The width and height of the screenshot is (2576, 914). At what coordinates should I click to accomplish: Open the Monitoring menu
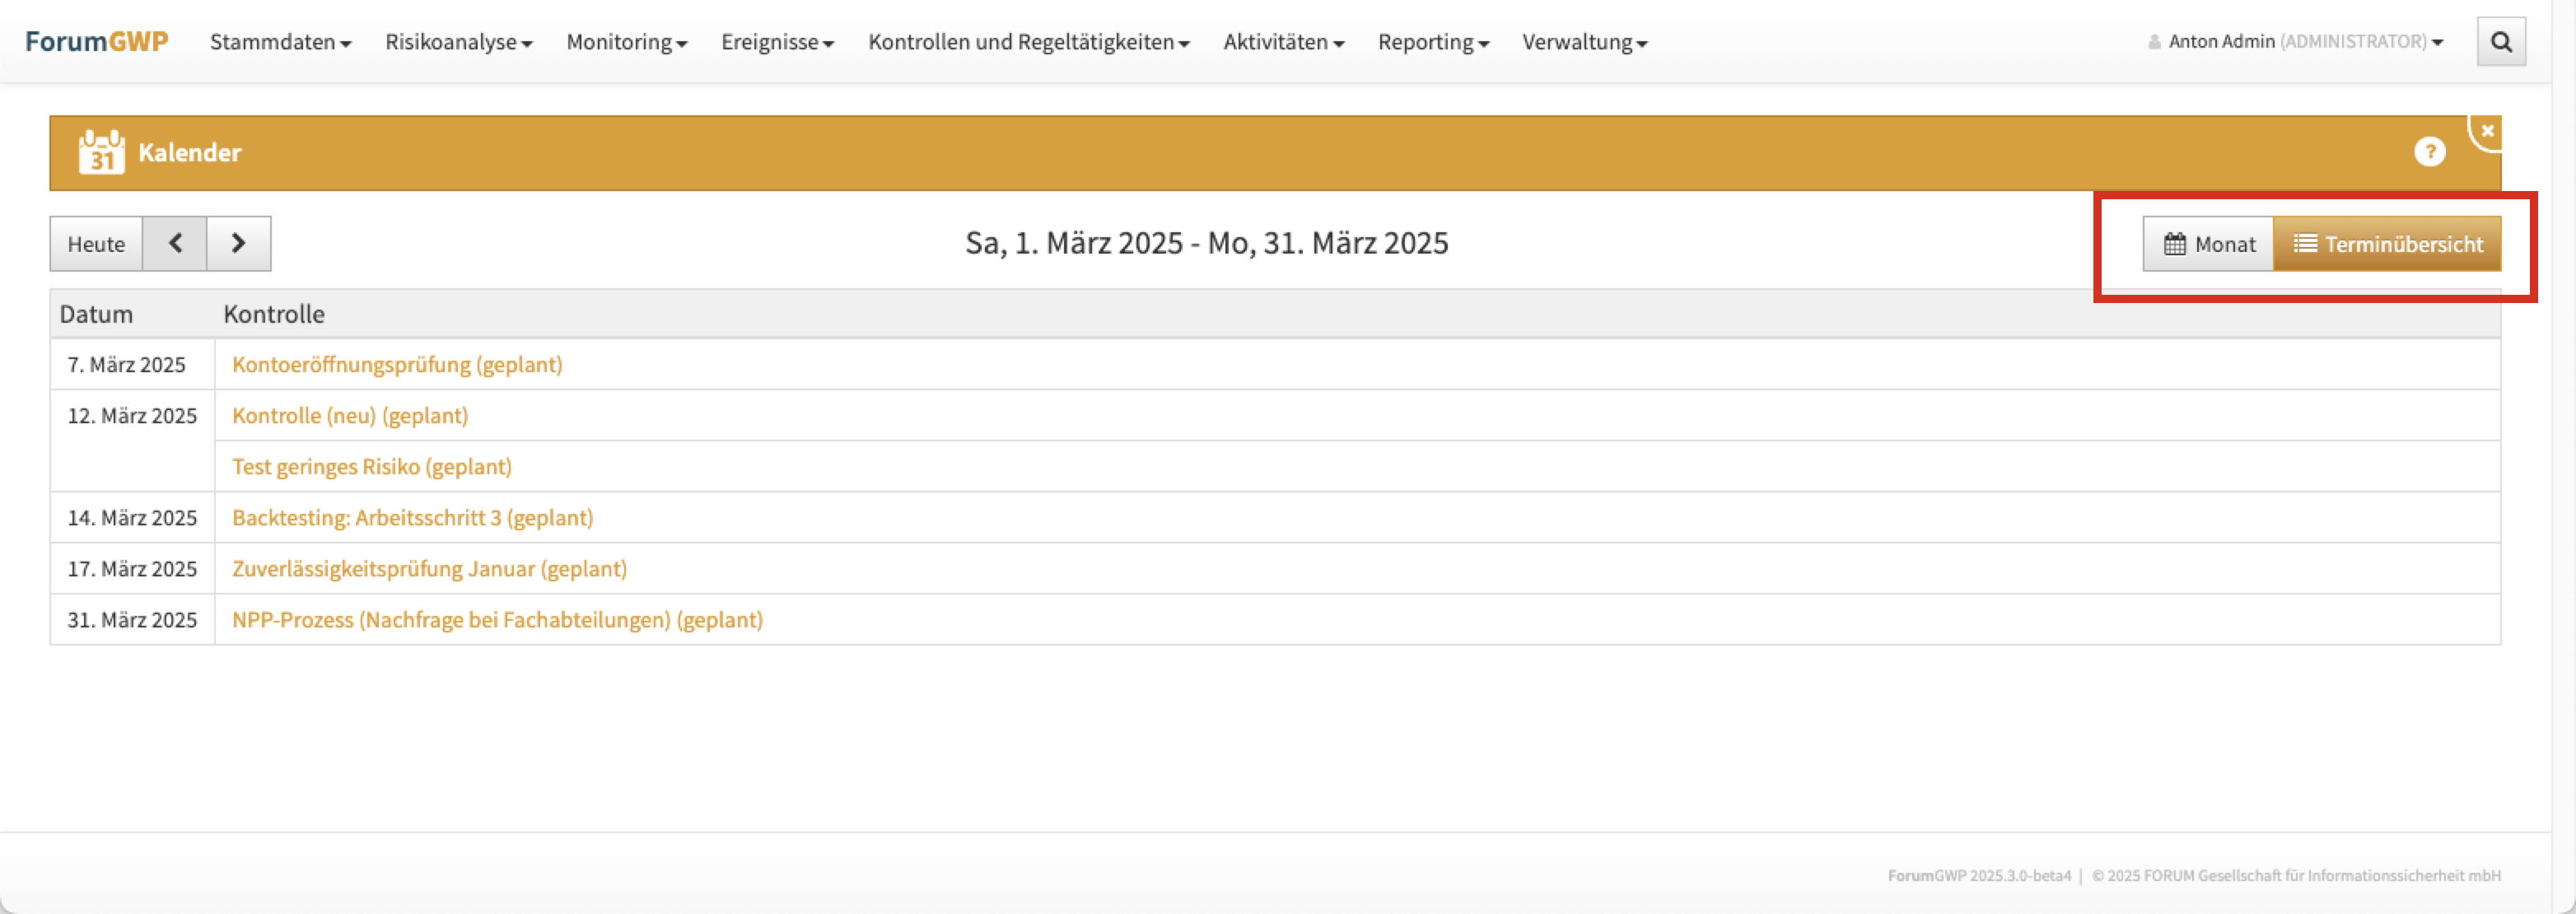(626, 42)
